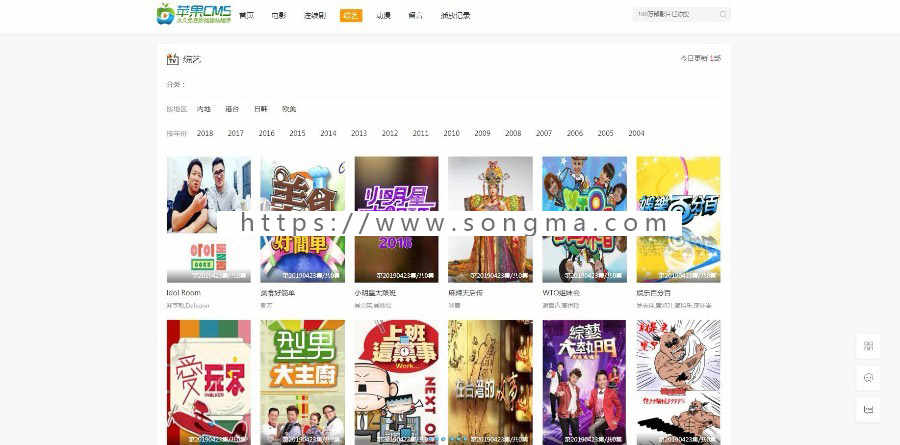Filter by year 2011
The image size is (900, 445).
coord(420,133)
